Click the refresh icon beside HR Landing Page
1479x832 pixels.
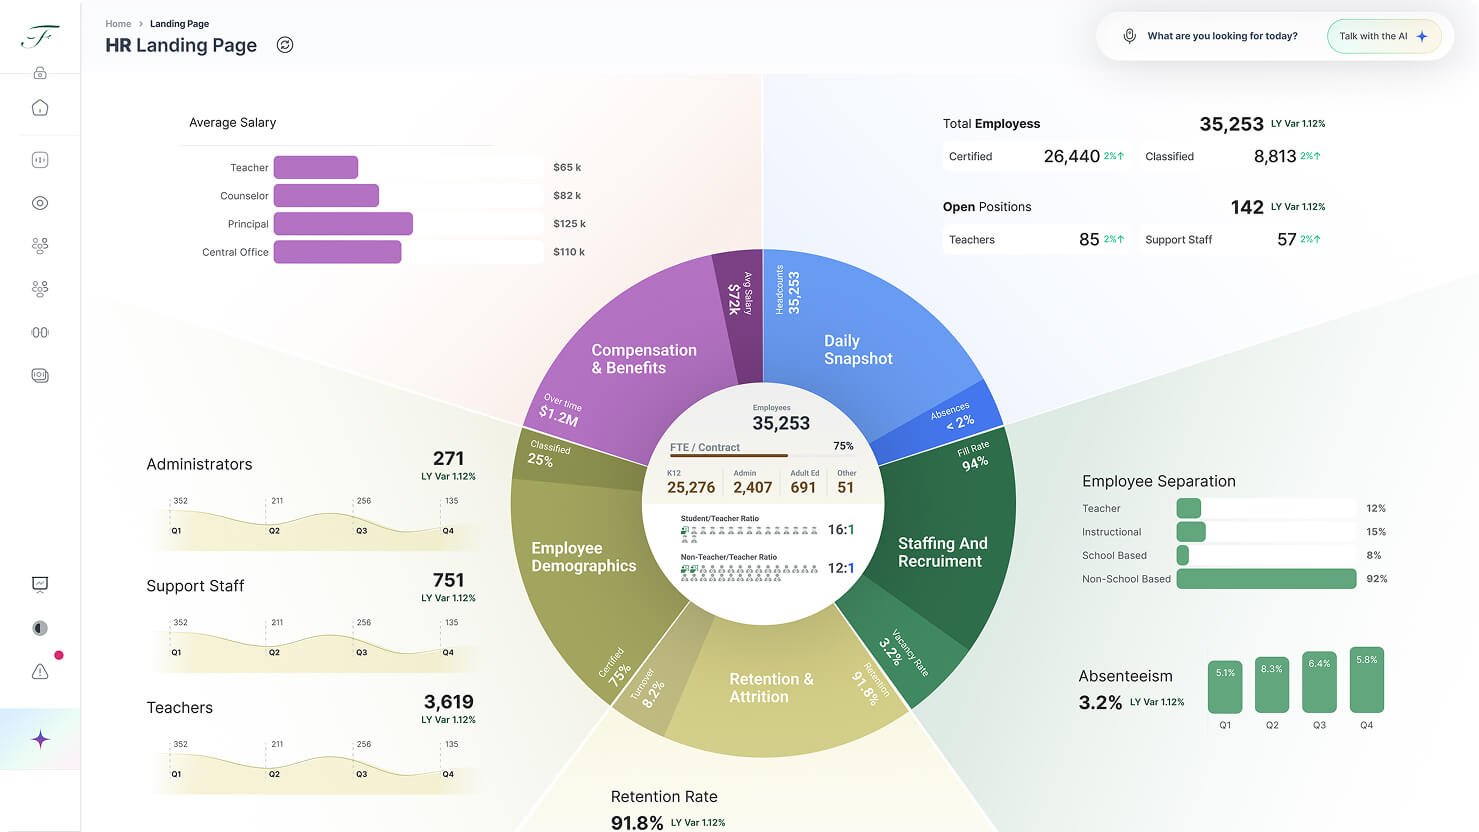tap(285, 45)
